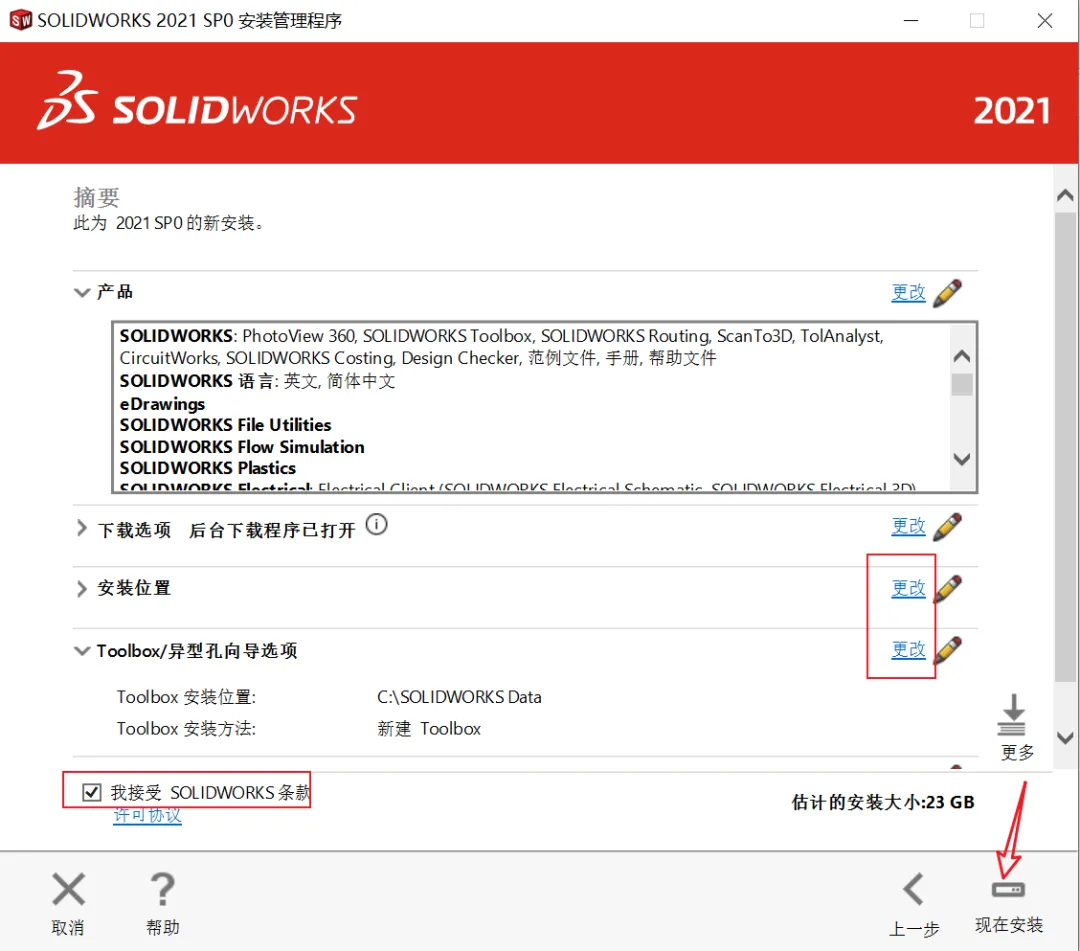
Task: Click 更改 link for 产品
Action: [908, 292]
